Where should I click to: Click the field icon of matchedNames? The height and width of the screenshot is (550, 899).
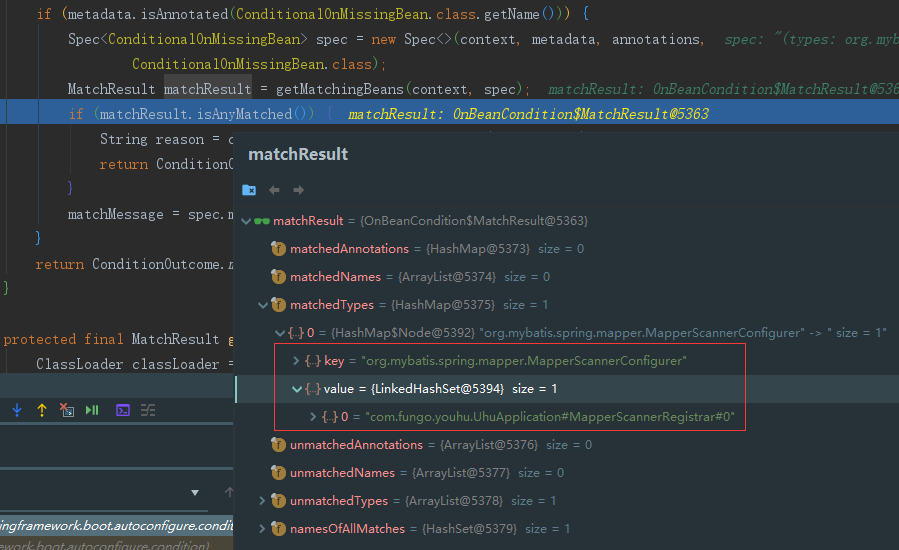[x=279, y=277]
